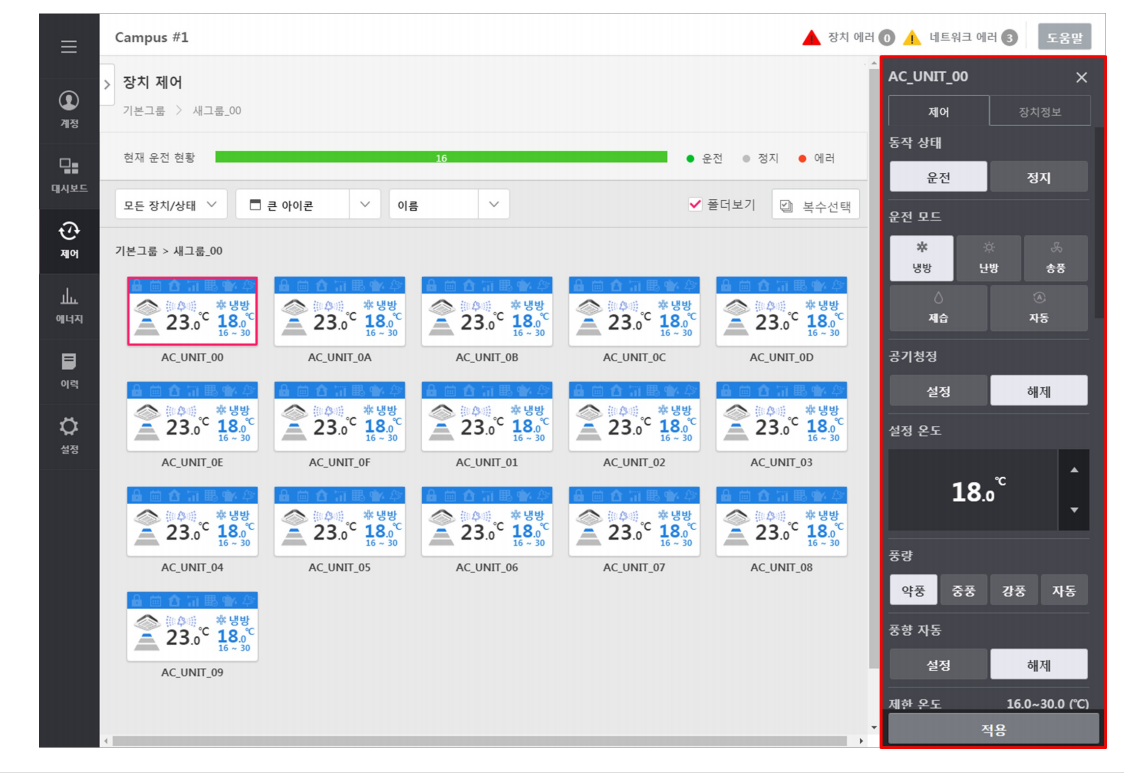Go to 대시보드 dashboard icon
This screenshot has width=1124, height=773.
coord(68,174)
